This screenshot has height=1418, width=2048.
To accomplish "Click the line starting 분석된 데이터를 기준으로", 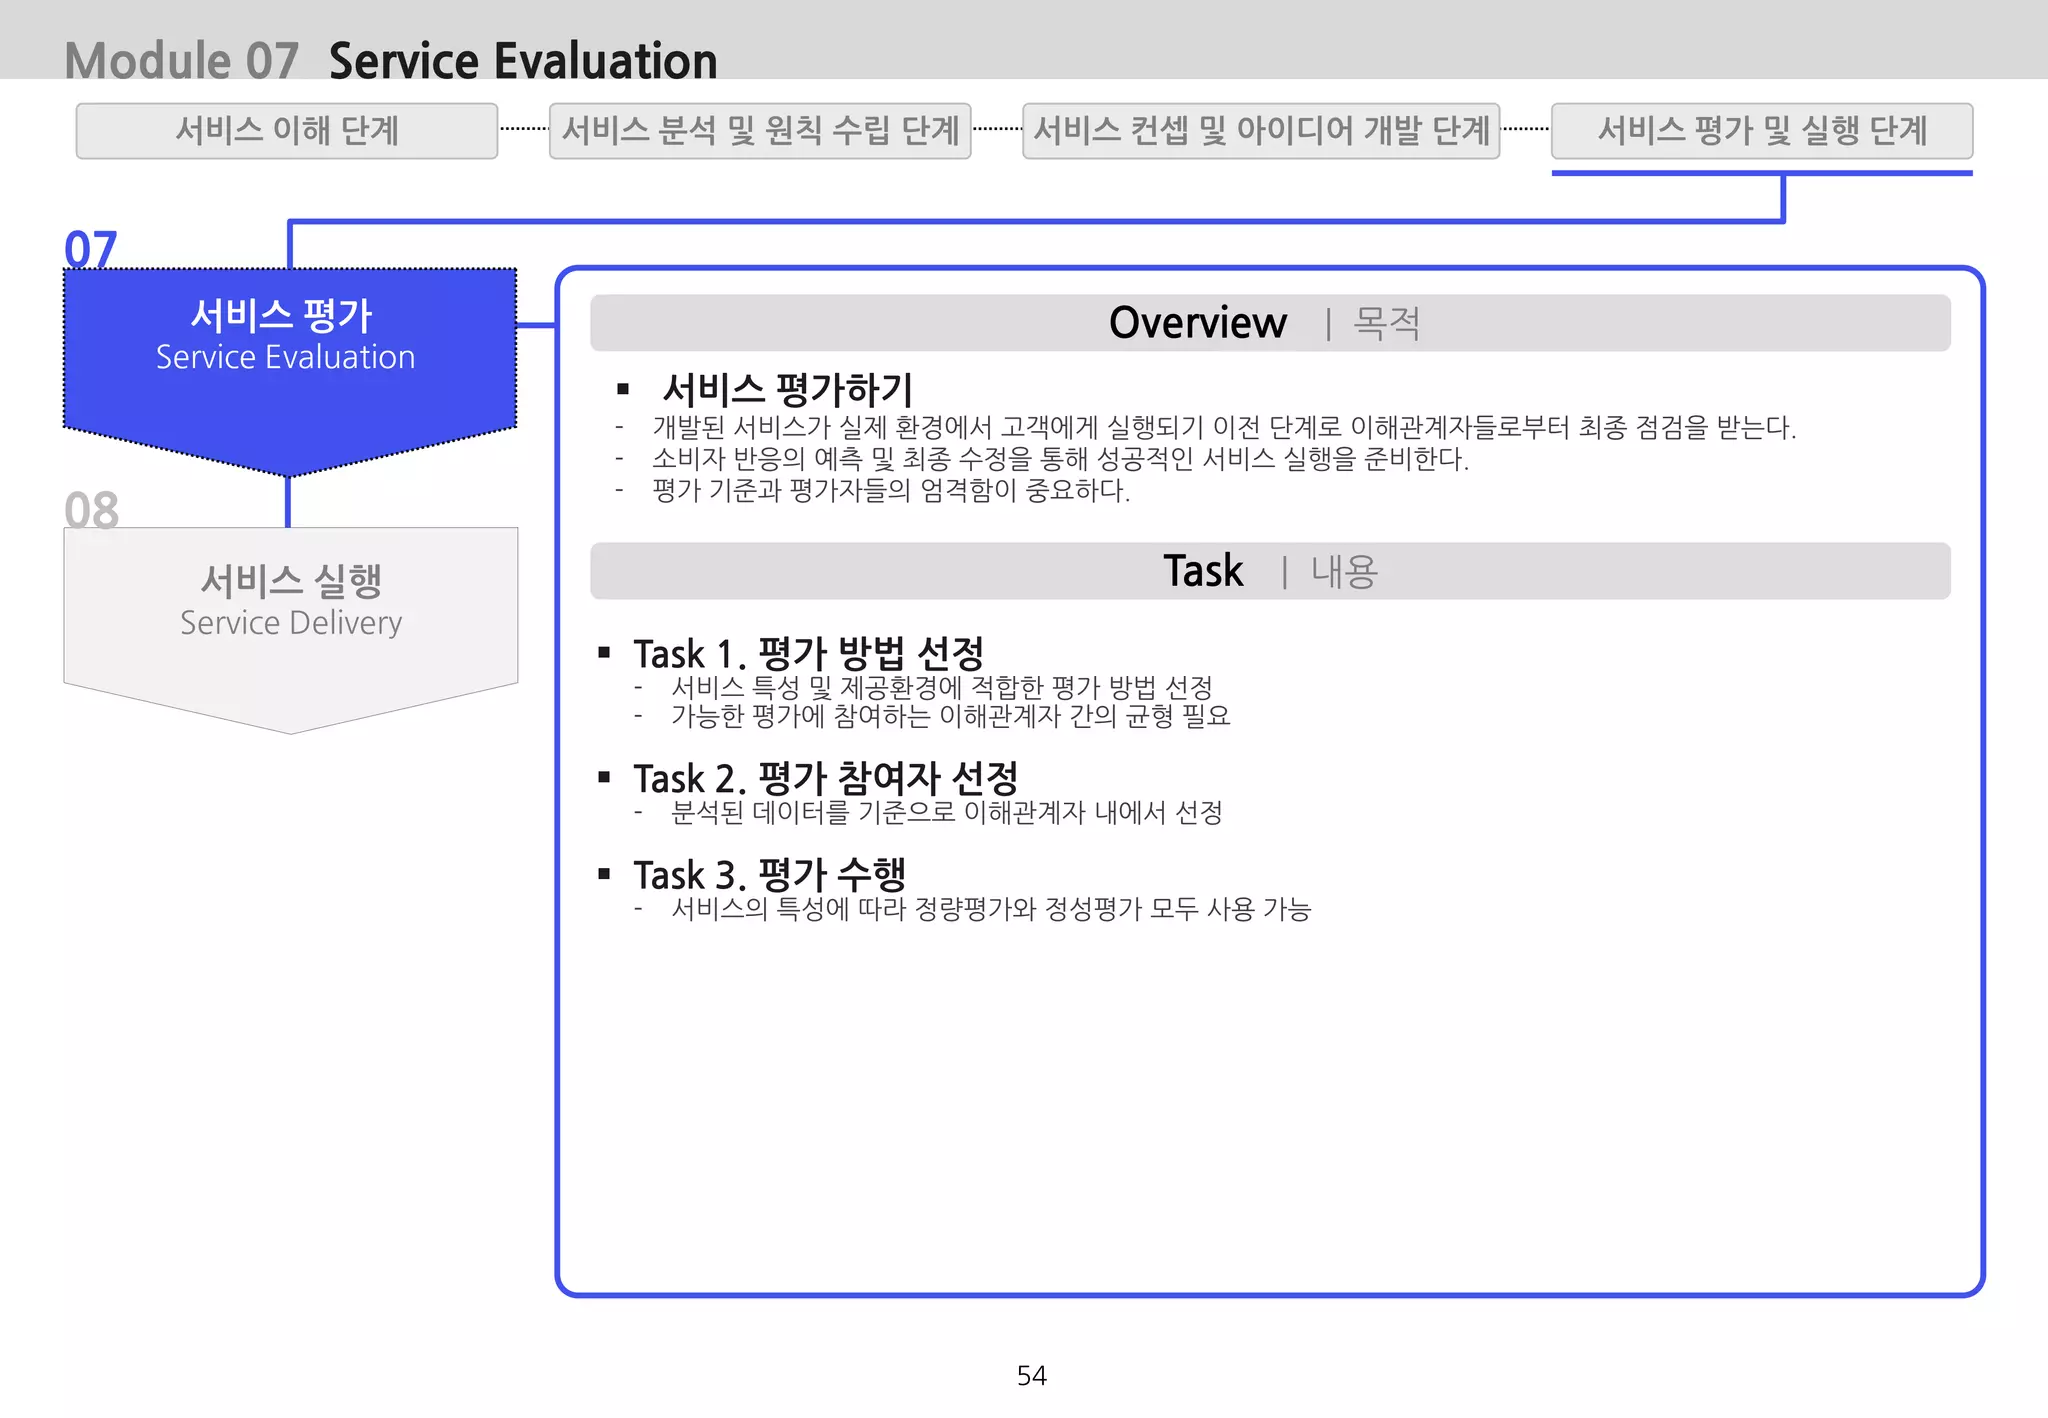I will tap(947, 812).
